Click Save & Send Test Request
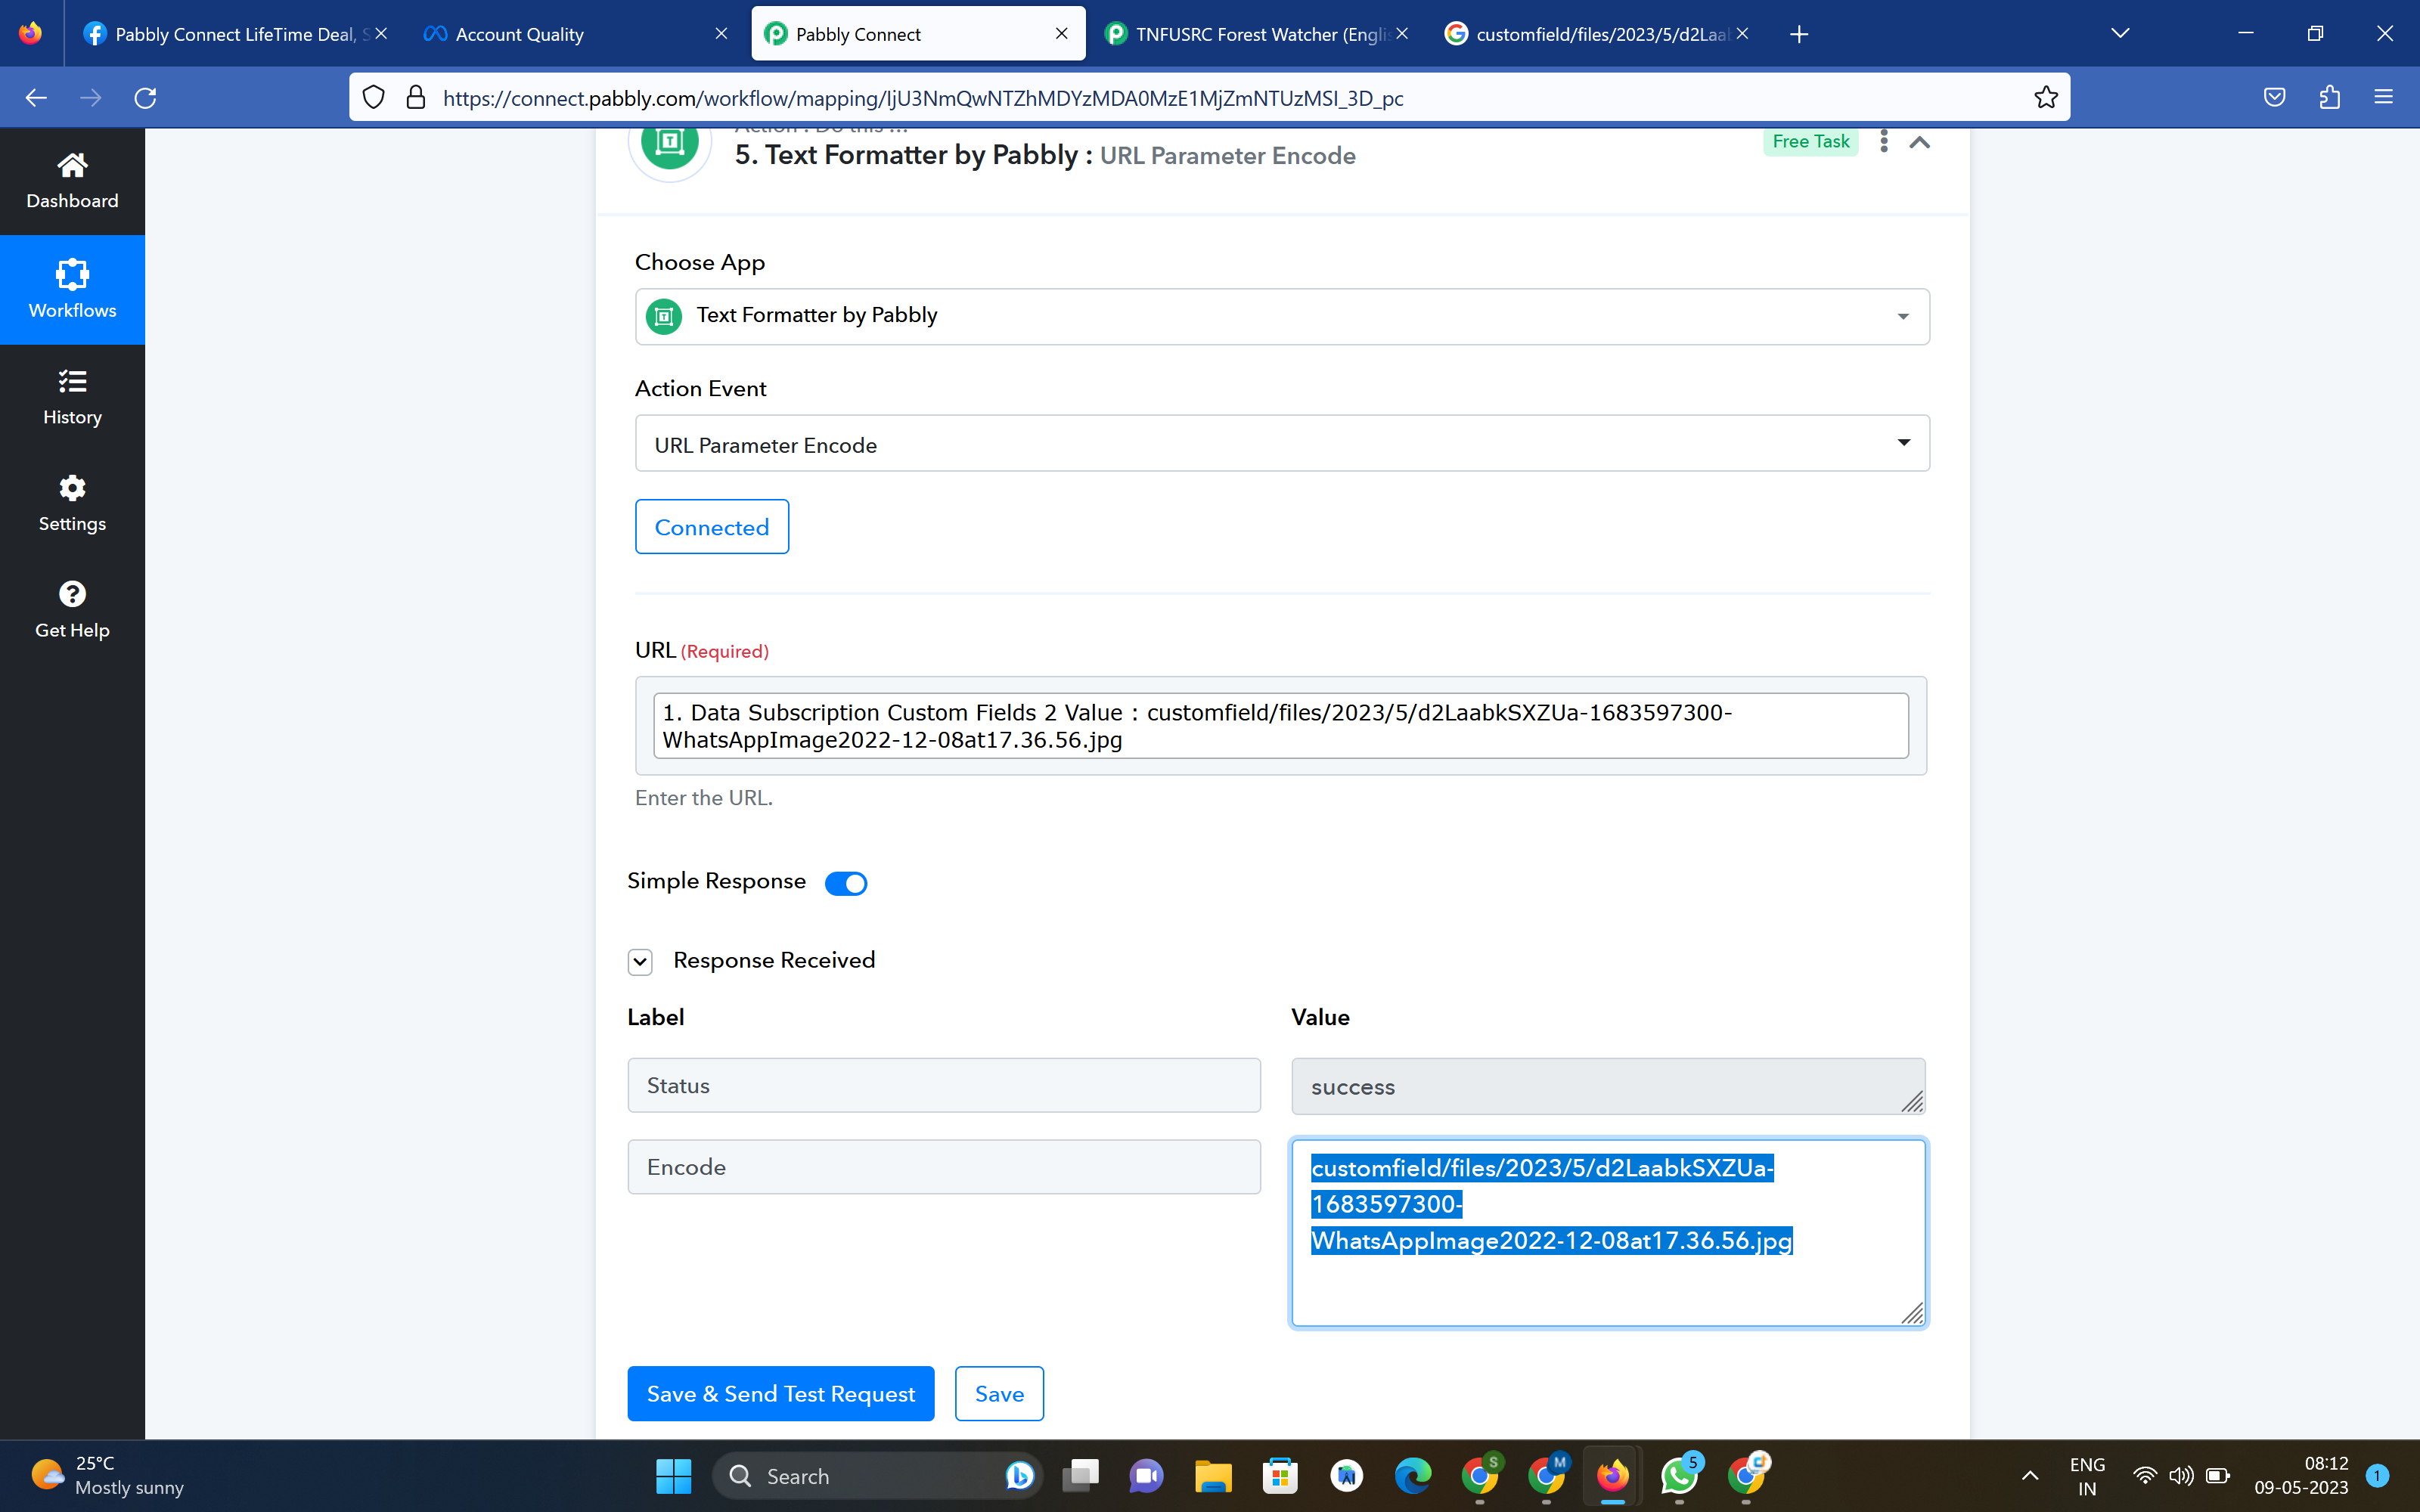Viewport: 2420px width, 1512px height. point(780,1393)
